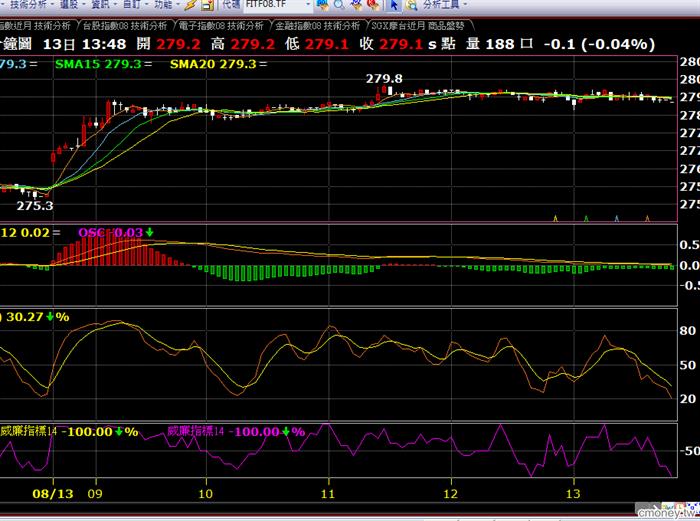Click the 收 279.1 close price value
Screen dimensions: 700x521
pyautogui.click(x=391, y=44)
